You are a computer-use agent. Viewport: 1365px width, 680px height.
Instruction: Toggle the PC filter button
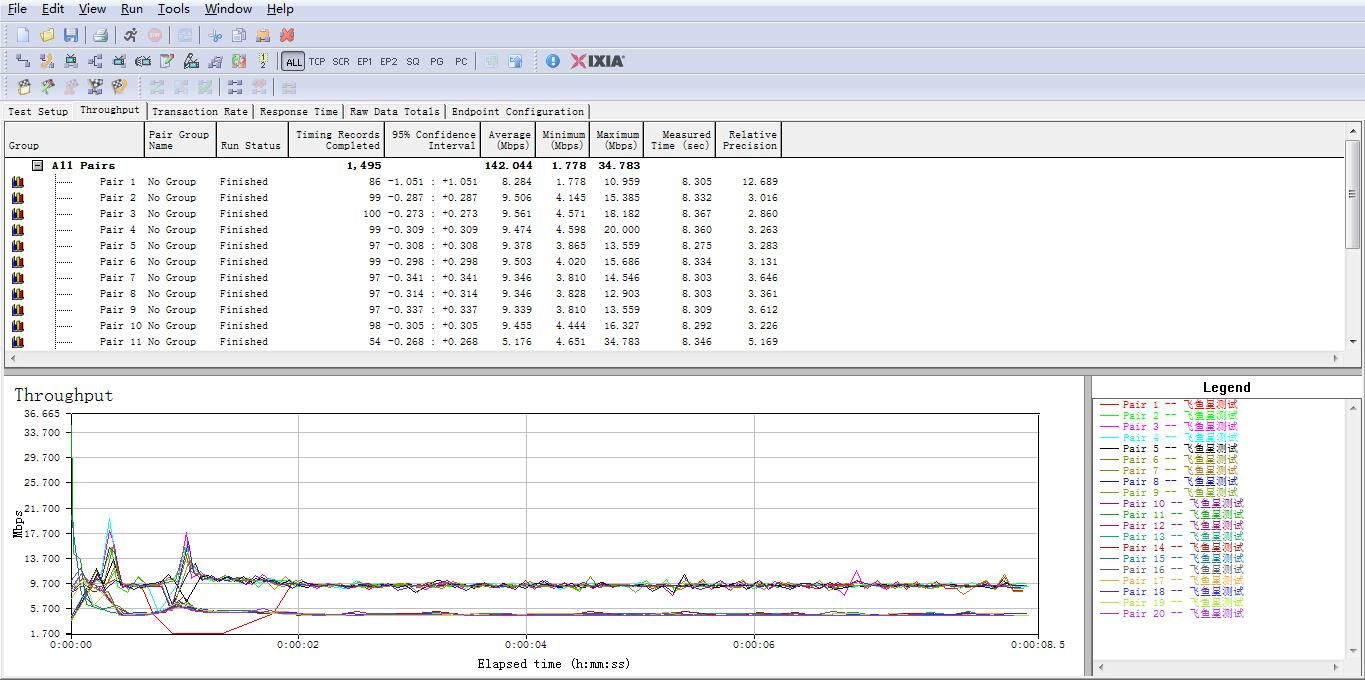coord(461,61)
